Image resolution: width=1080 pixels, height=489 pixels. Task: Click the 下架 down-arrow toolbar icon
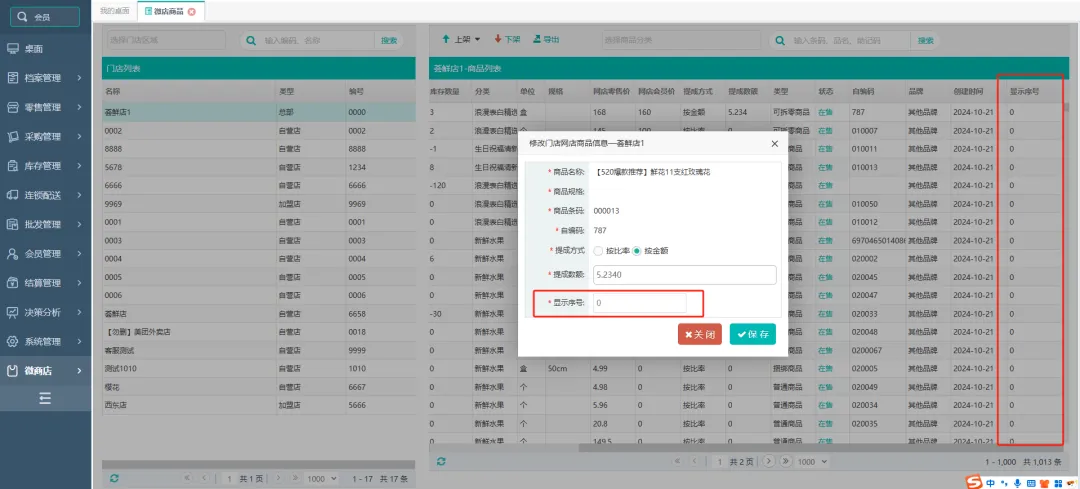[498, 40]
